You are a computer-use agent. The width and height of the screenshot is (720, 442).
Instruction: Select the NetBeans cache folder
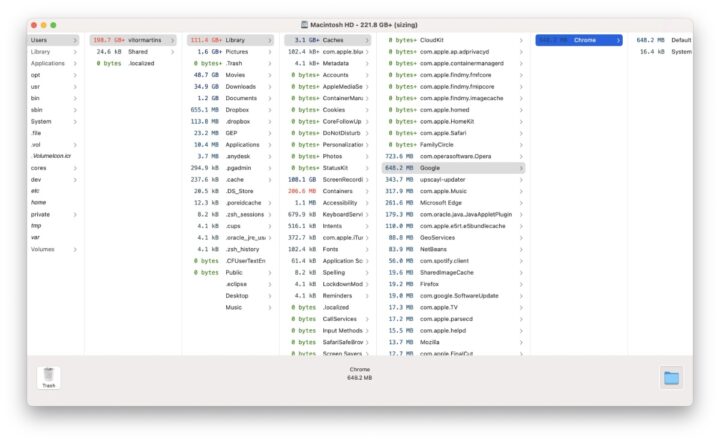454,249
